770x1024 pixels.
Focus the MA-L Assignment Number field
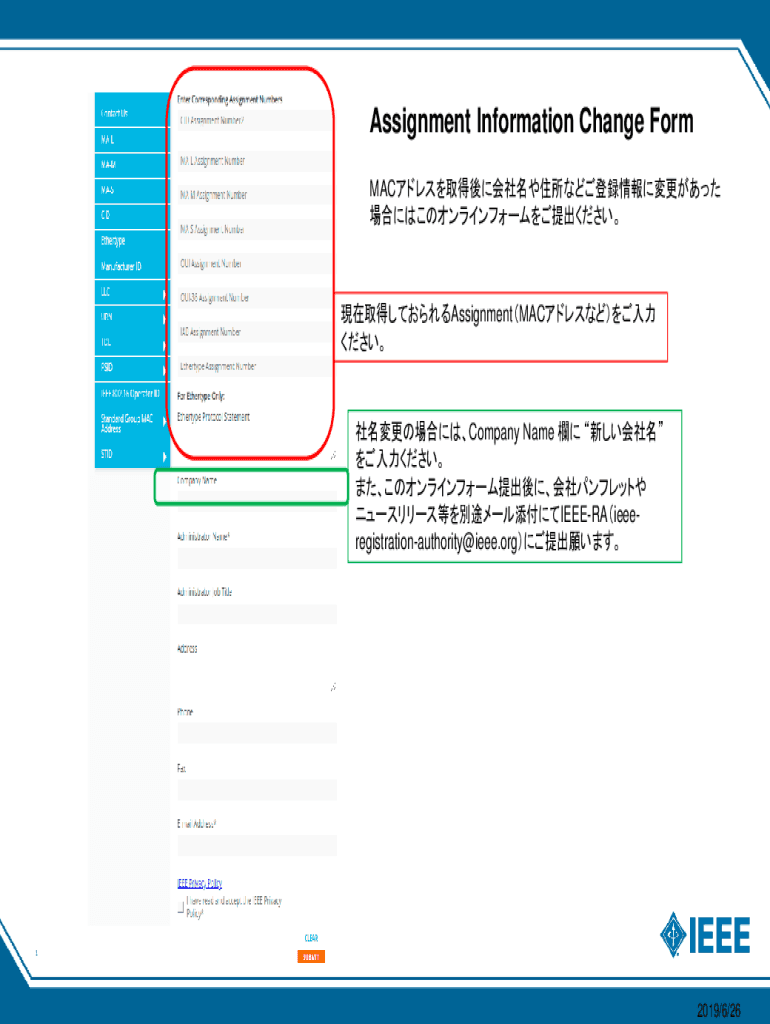(254, 161)
